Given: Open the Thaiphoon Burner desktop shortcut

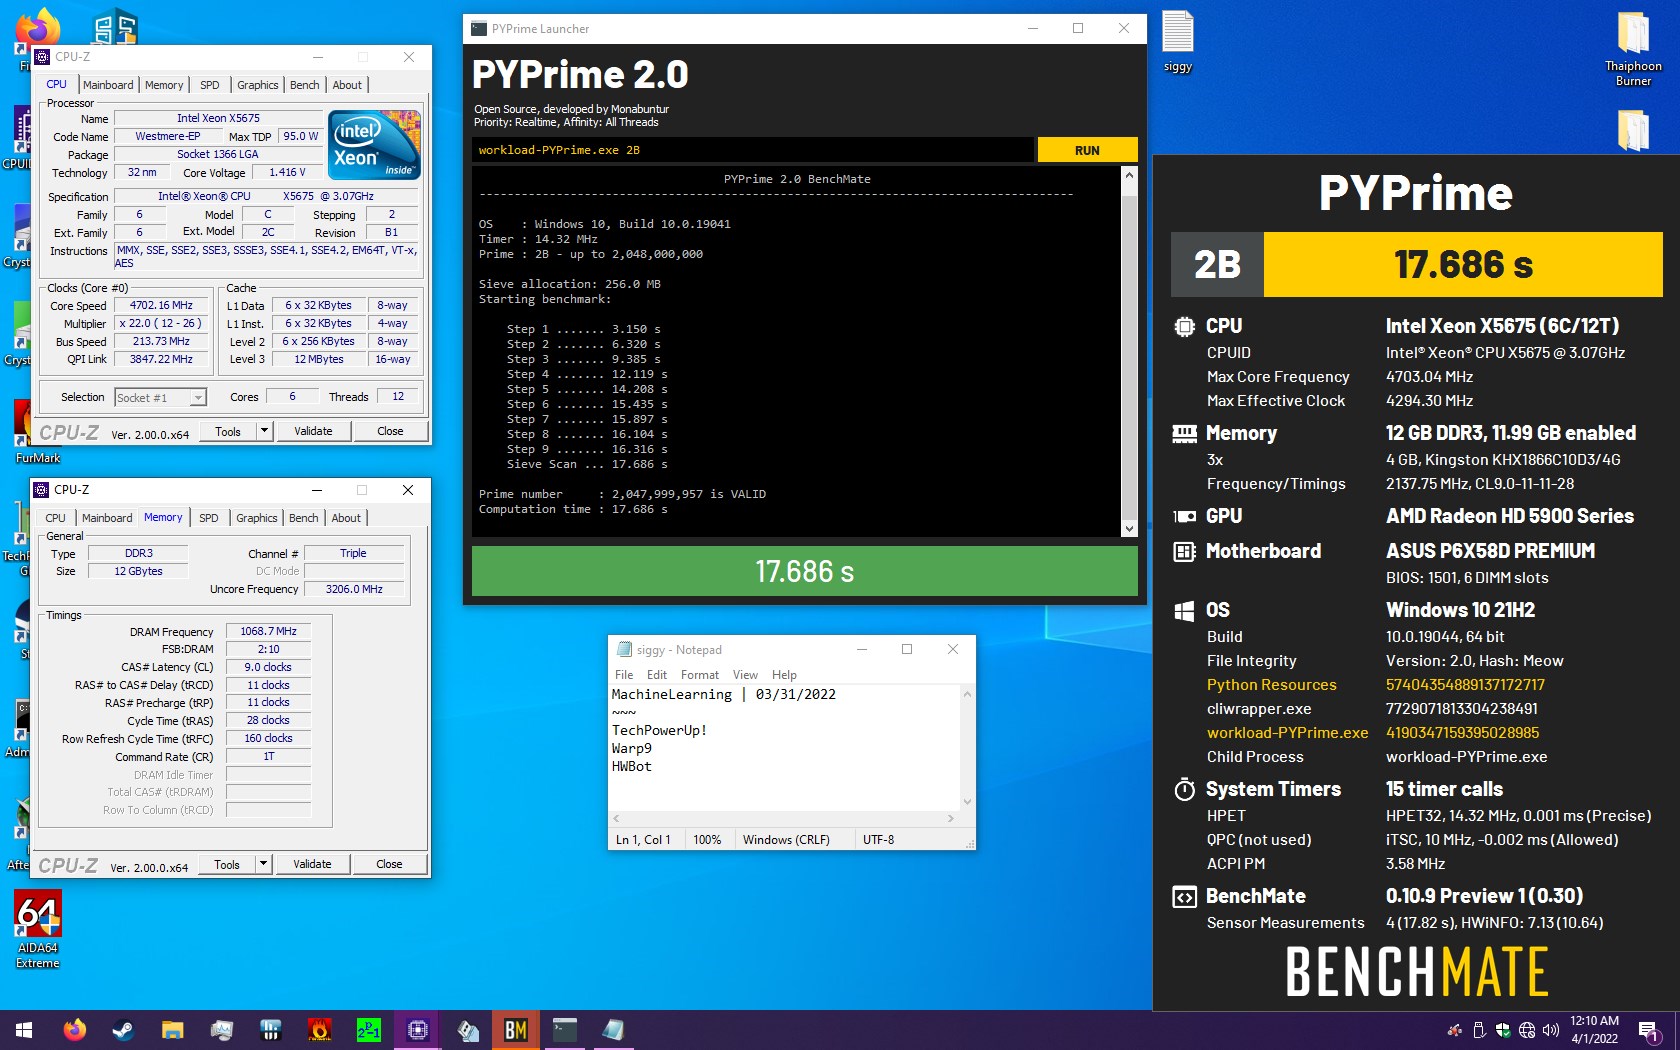Looking at the screenshot, I should 1633,48.
